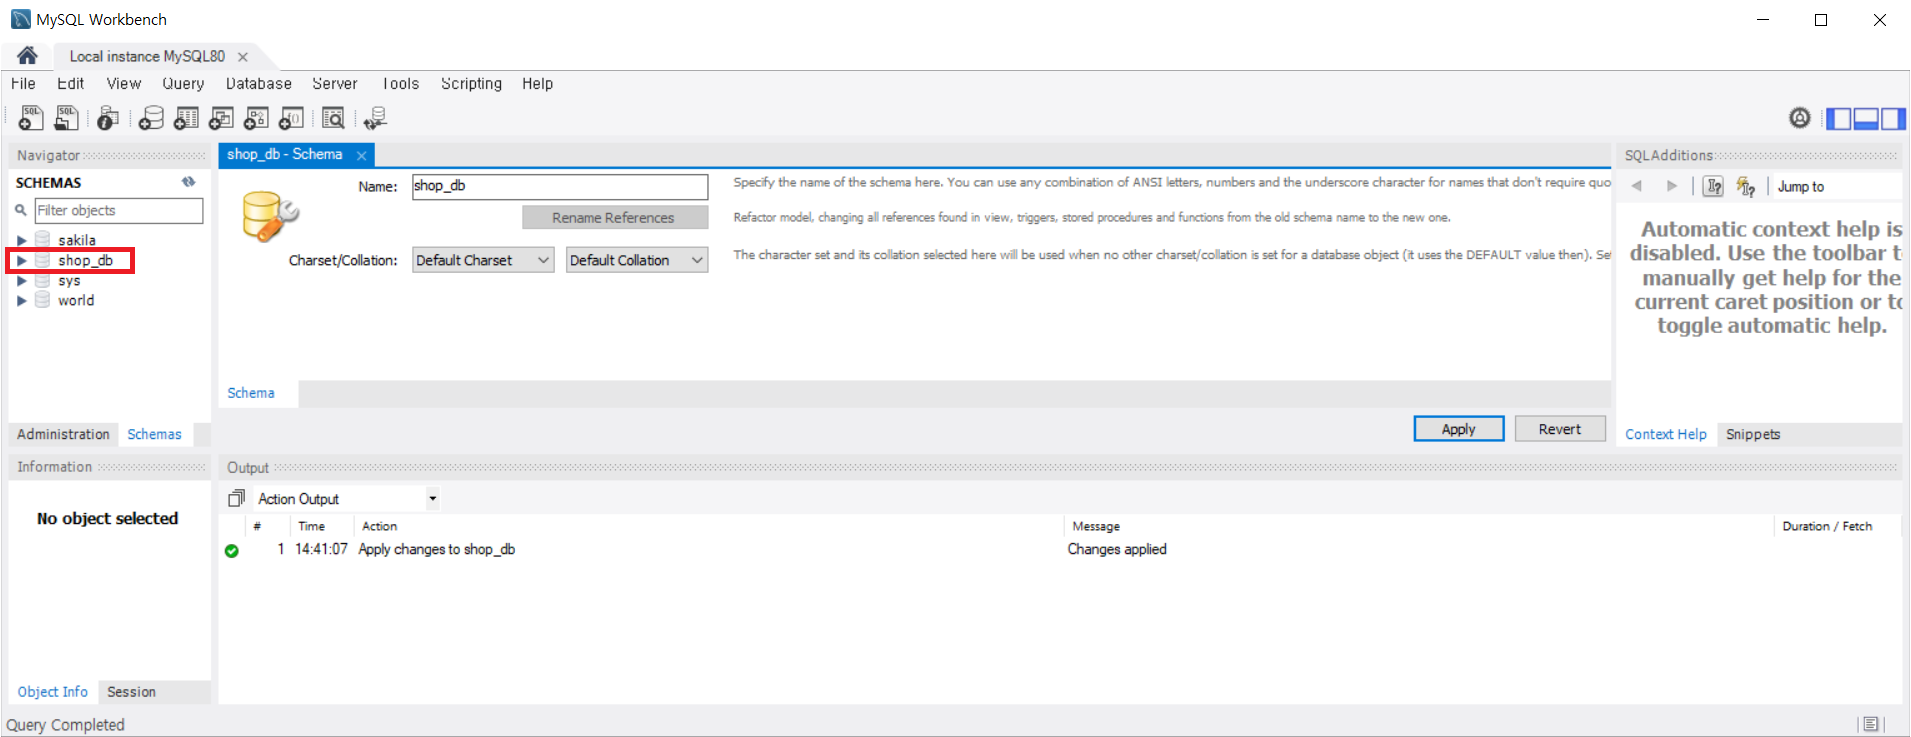The width and height of the screenshot is (1911, 737).
Task: Click the world database icon
Action: 43,299
